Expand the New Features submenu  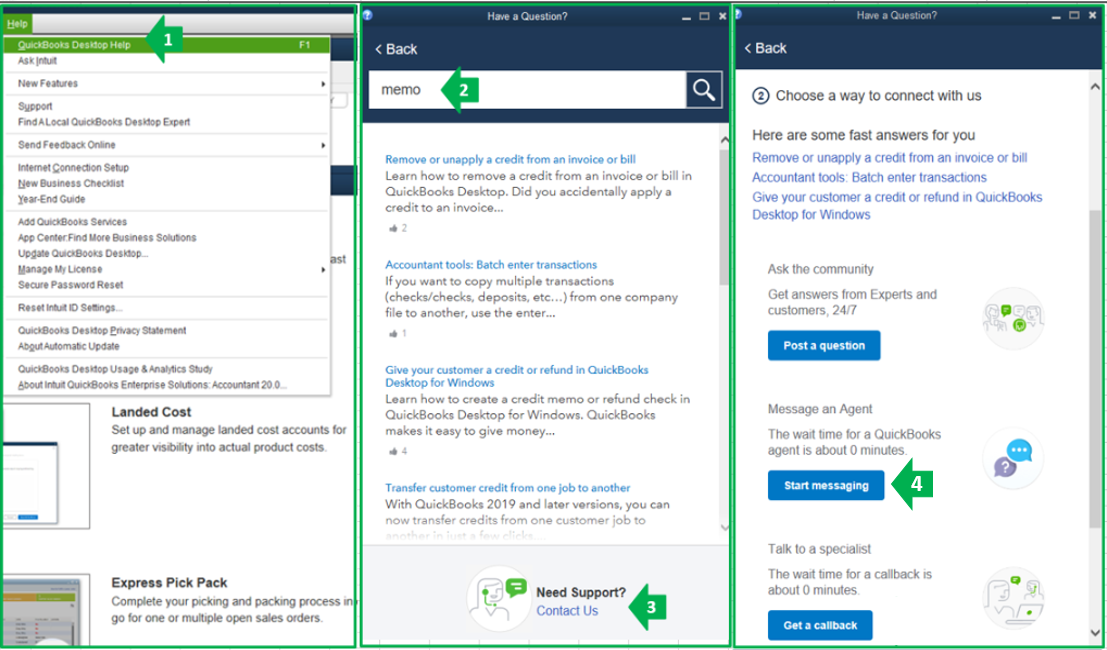point(167,83)
